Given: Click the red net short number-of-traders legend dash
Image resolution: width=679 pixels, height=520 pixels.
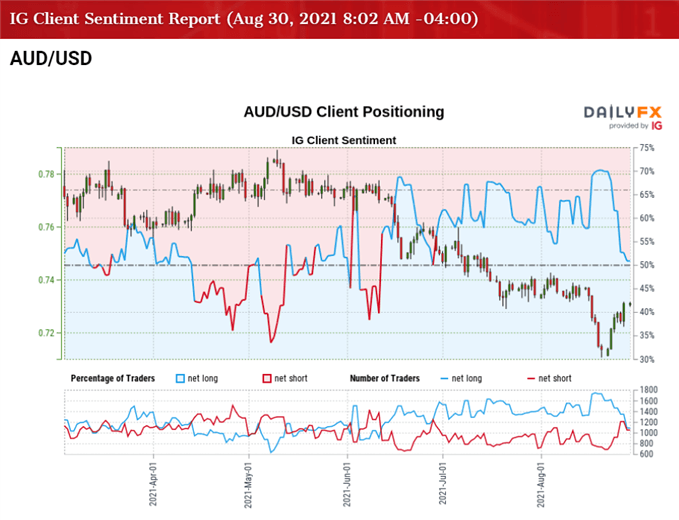Looking at the screenshot, I should tap(530, 378).
